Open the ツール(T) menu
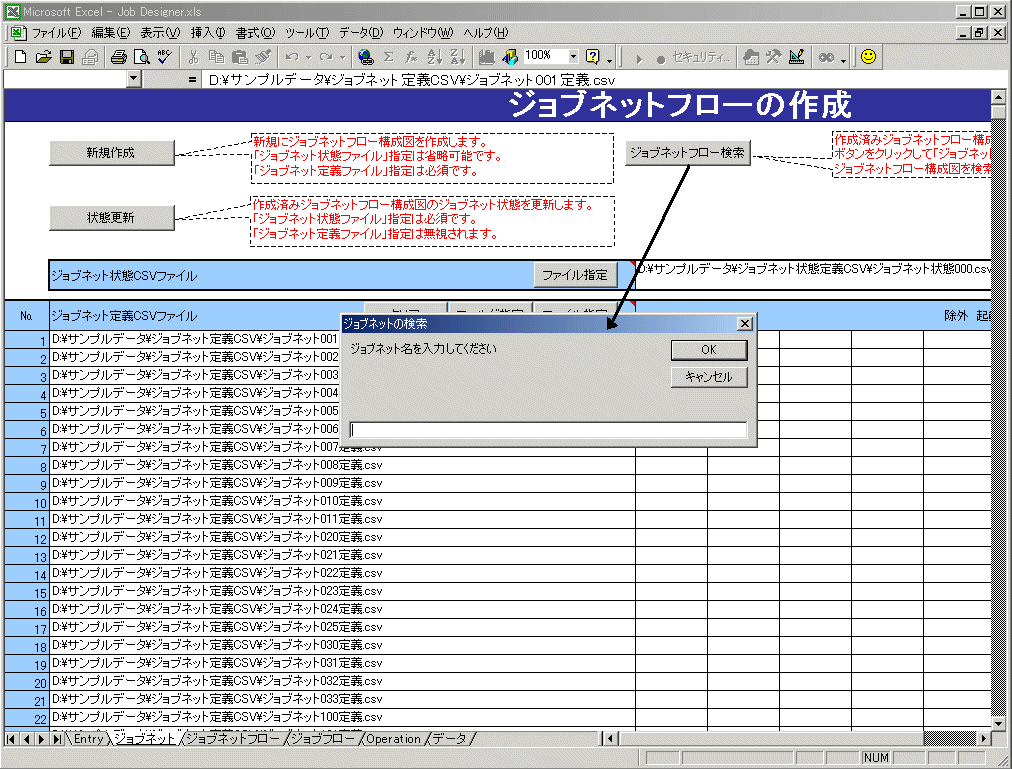This screenshot has width=1012, height=769. pyautogui.click(x=307, y=32)
